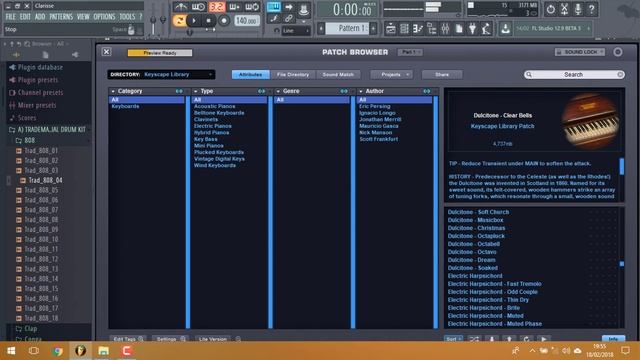640x360 pixels.
Task: Toggle the metronome icon
Action: [180, 7]
